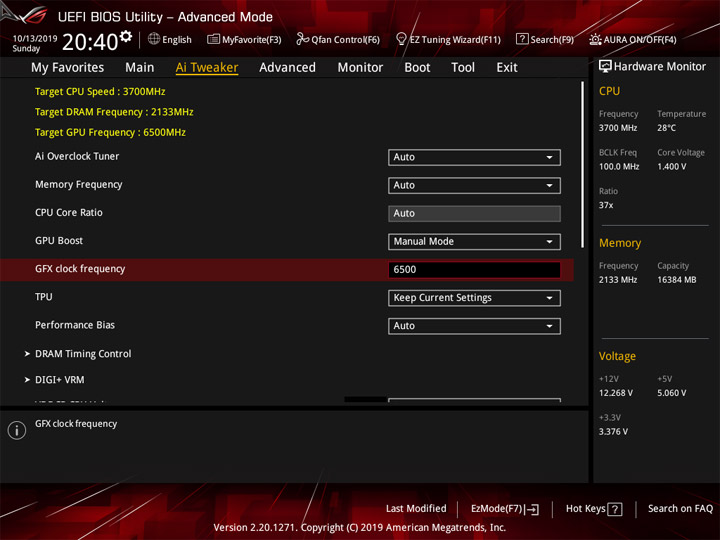720x540 pixels.
Task: Select the GPU Boost label
Action: click(x=59, y=241)
